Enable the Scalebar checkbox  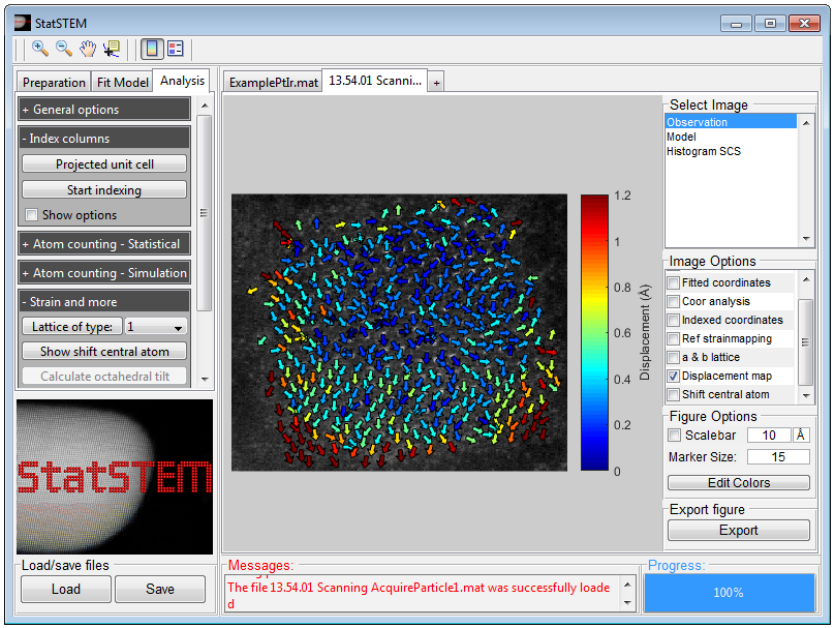pyautogui.click(x=674, y=435)
